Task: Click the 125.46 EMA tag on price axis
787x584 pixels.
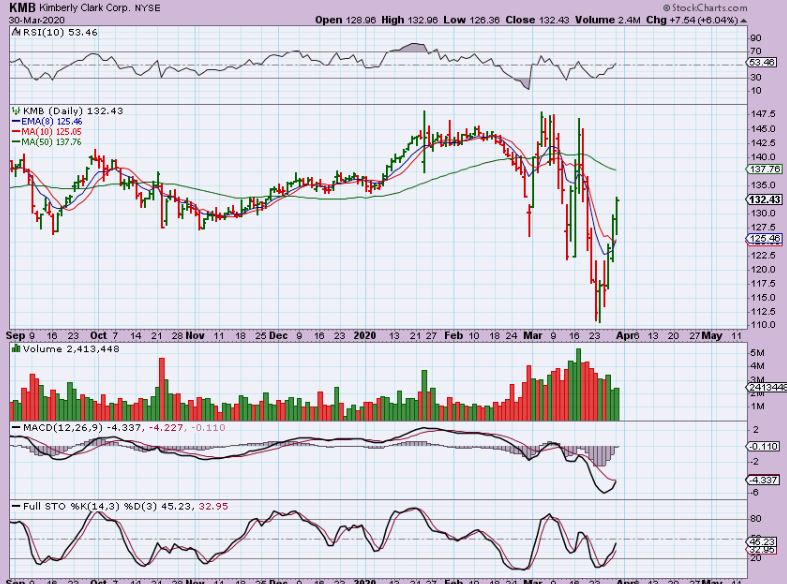Action: point(765,239)
